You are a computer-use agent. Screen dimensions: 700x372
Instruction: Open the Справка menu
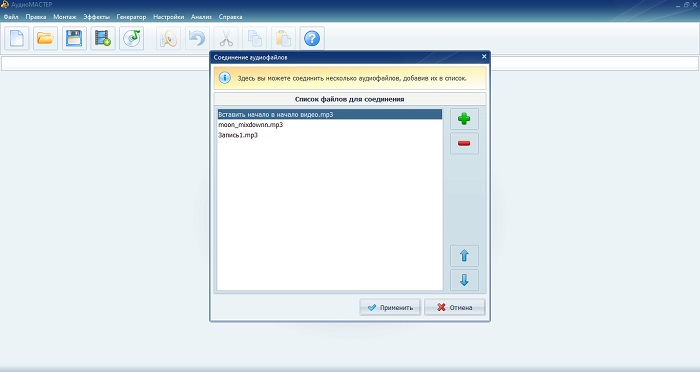[230, 17]
